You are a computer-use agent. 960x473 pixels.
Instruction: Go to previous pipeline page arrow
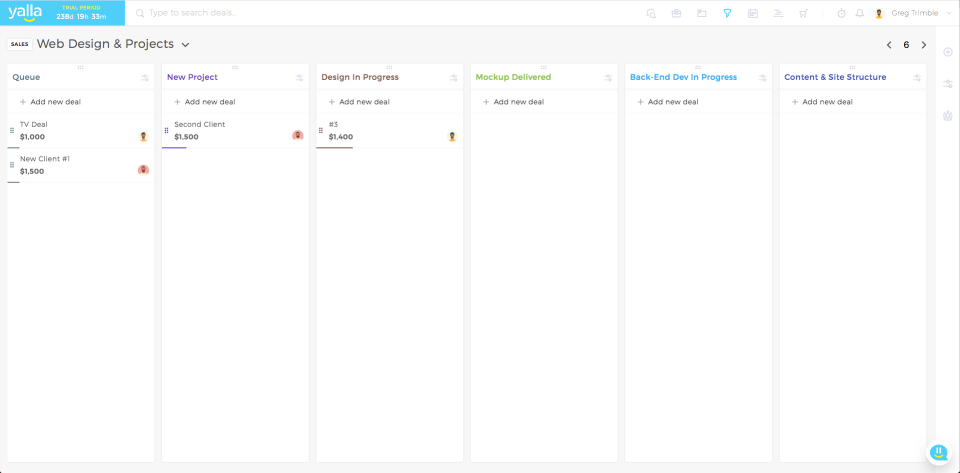[x=889, y=45]
